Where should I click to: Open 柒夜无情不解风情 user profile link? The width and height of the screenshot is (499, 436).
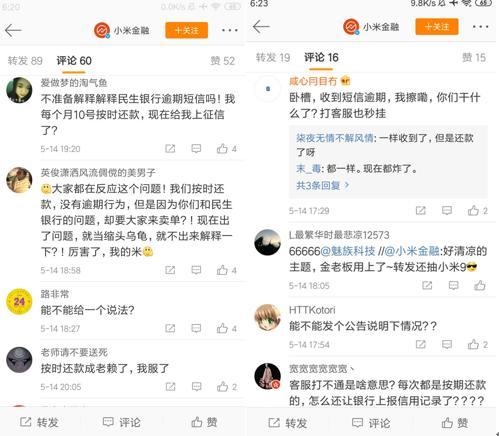pyautogui.click(x=335, y=138)
